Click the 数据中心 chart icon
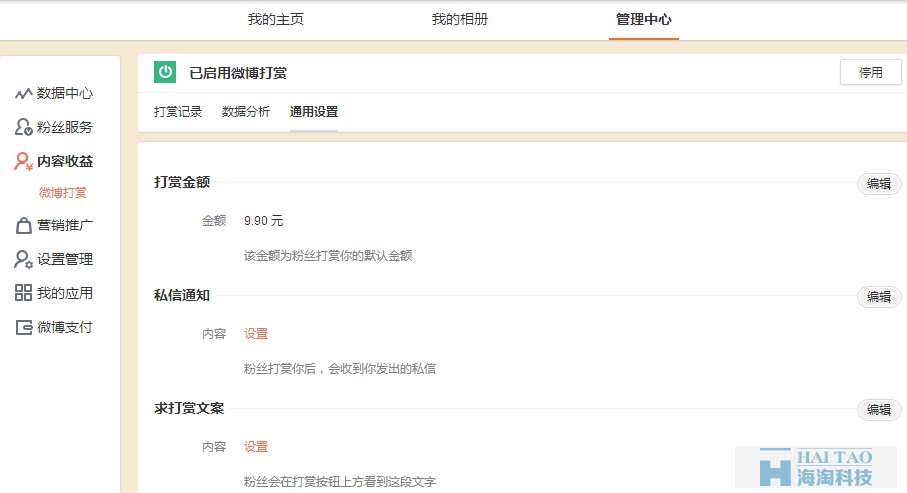The width and height of the screenshot is (907, 493). (23, 93)
